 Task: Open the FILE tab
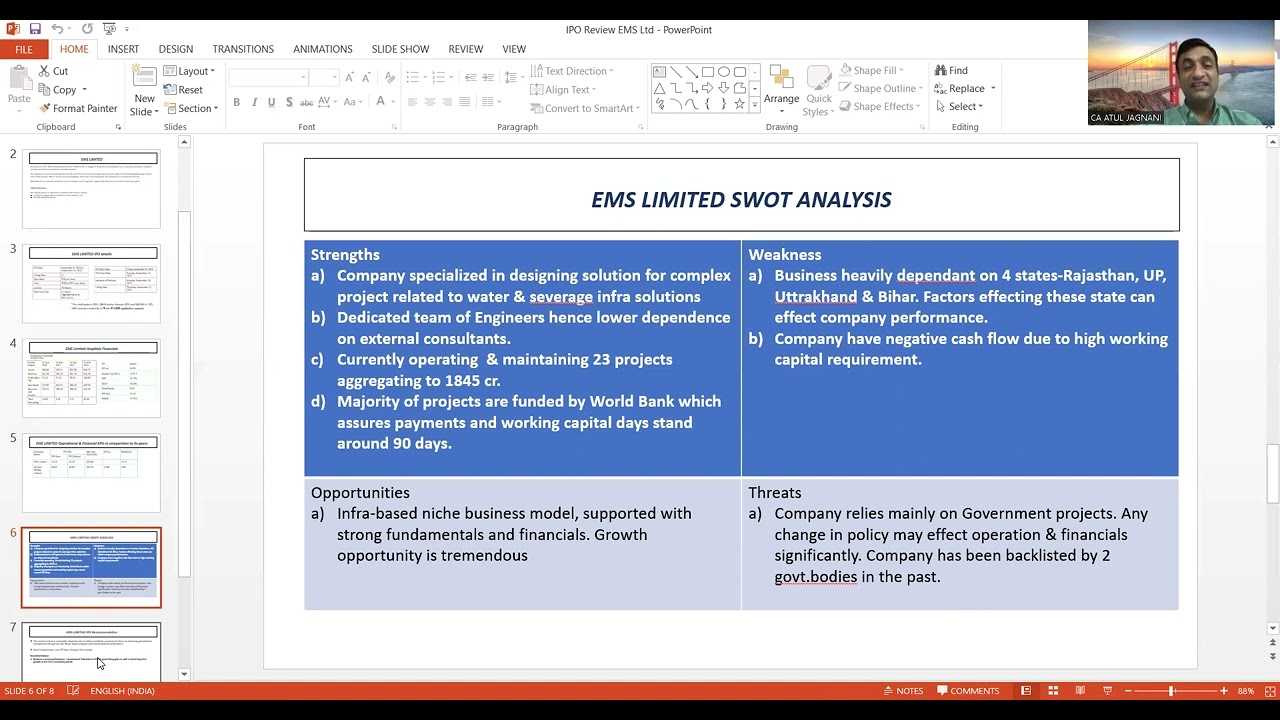[x=24, y=49]
